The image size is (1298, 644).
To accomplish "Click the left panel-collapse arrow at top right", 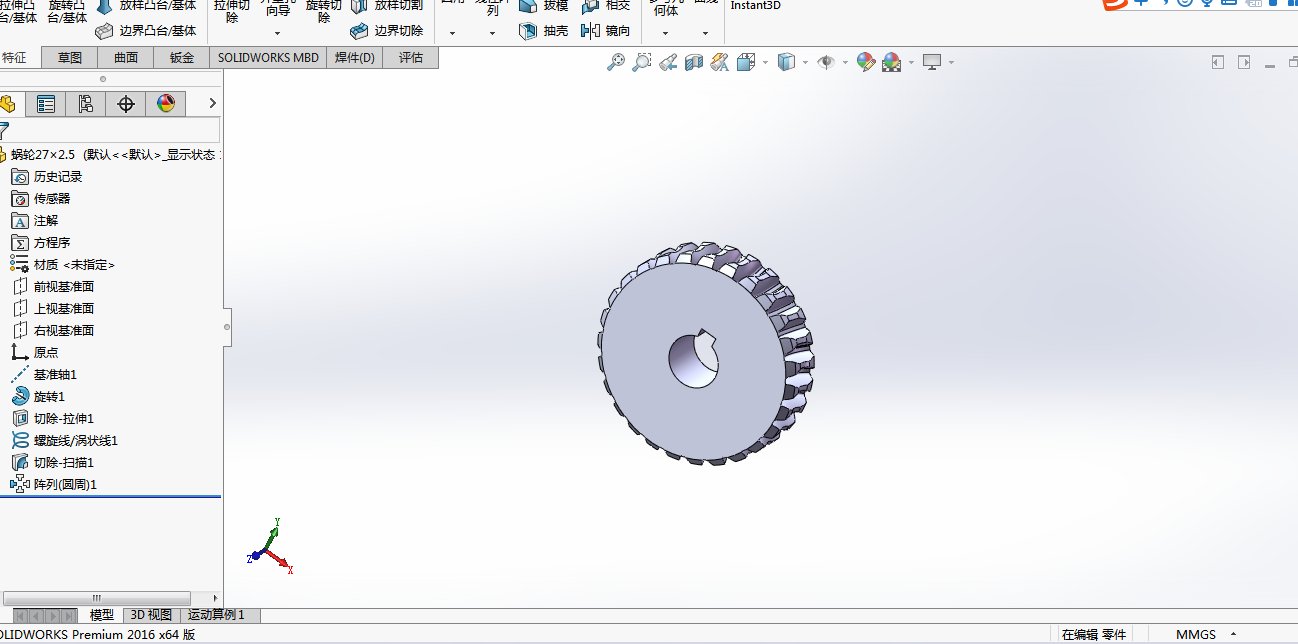I will point(1218,62).
